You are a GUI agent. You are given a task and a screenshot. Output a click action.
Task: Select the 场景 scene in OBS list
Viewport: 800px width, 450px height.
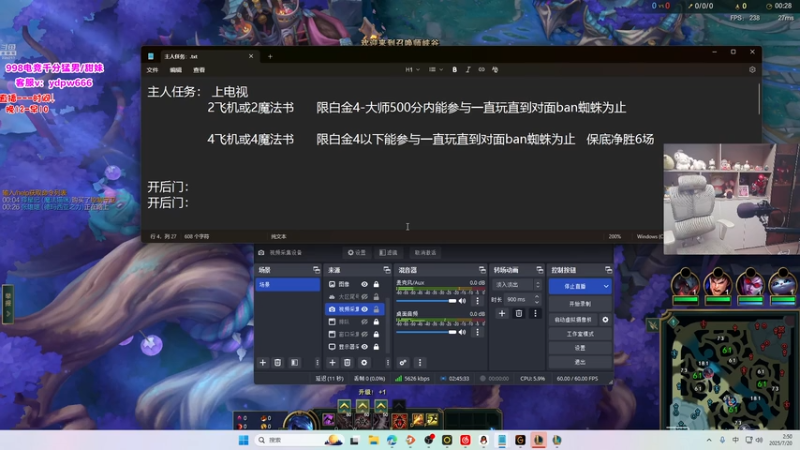click(287, 285)
